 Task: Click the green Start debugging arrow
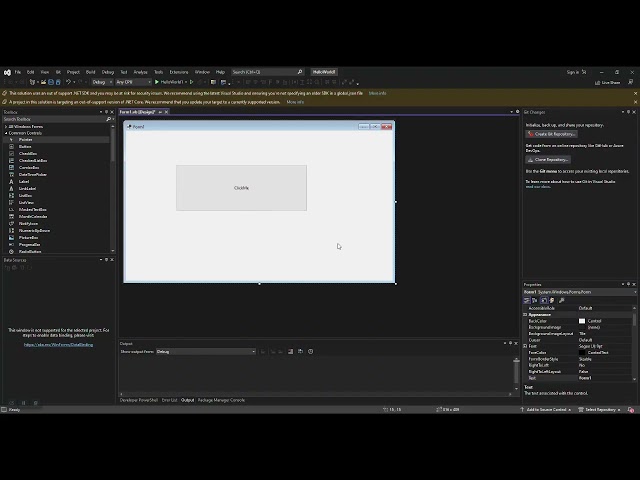pos(156,82)
